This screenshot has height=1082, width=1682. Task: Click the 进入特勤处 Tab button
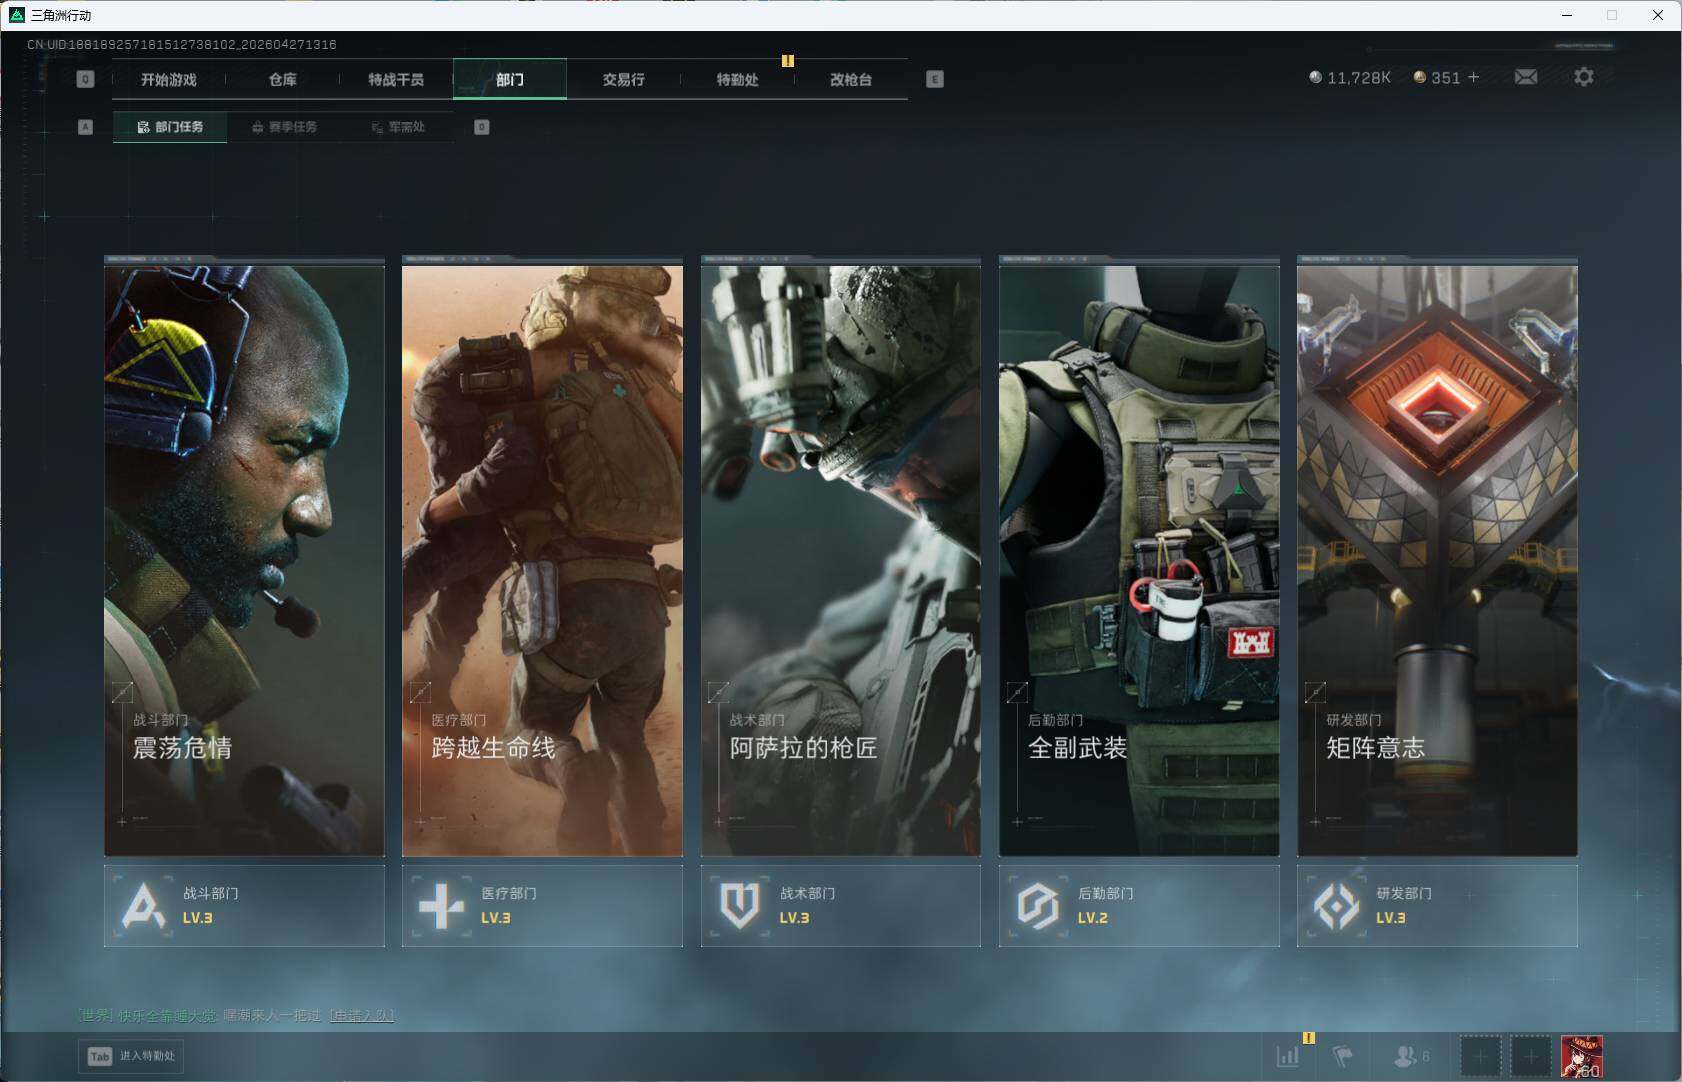pyautogui.click(x=132, y=1056)
